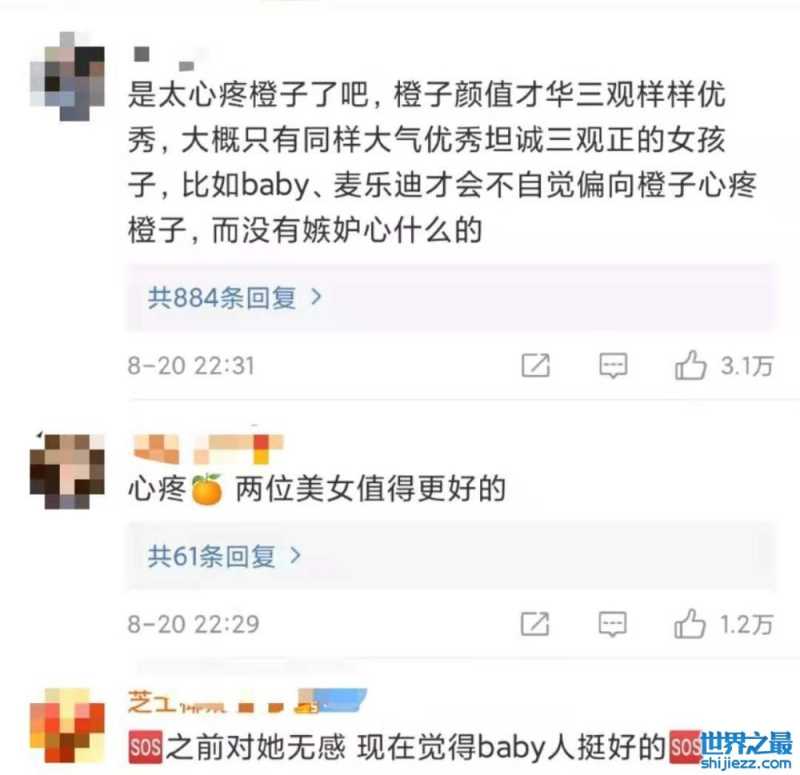Like the comment with 3.1万 likes
The width and height of the screenshot is (800, 775).
click(690, 365)
